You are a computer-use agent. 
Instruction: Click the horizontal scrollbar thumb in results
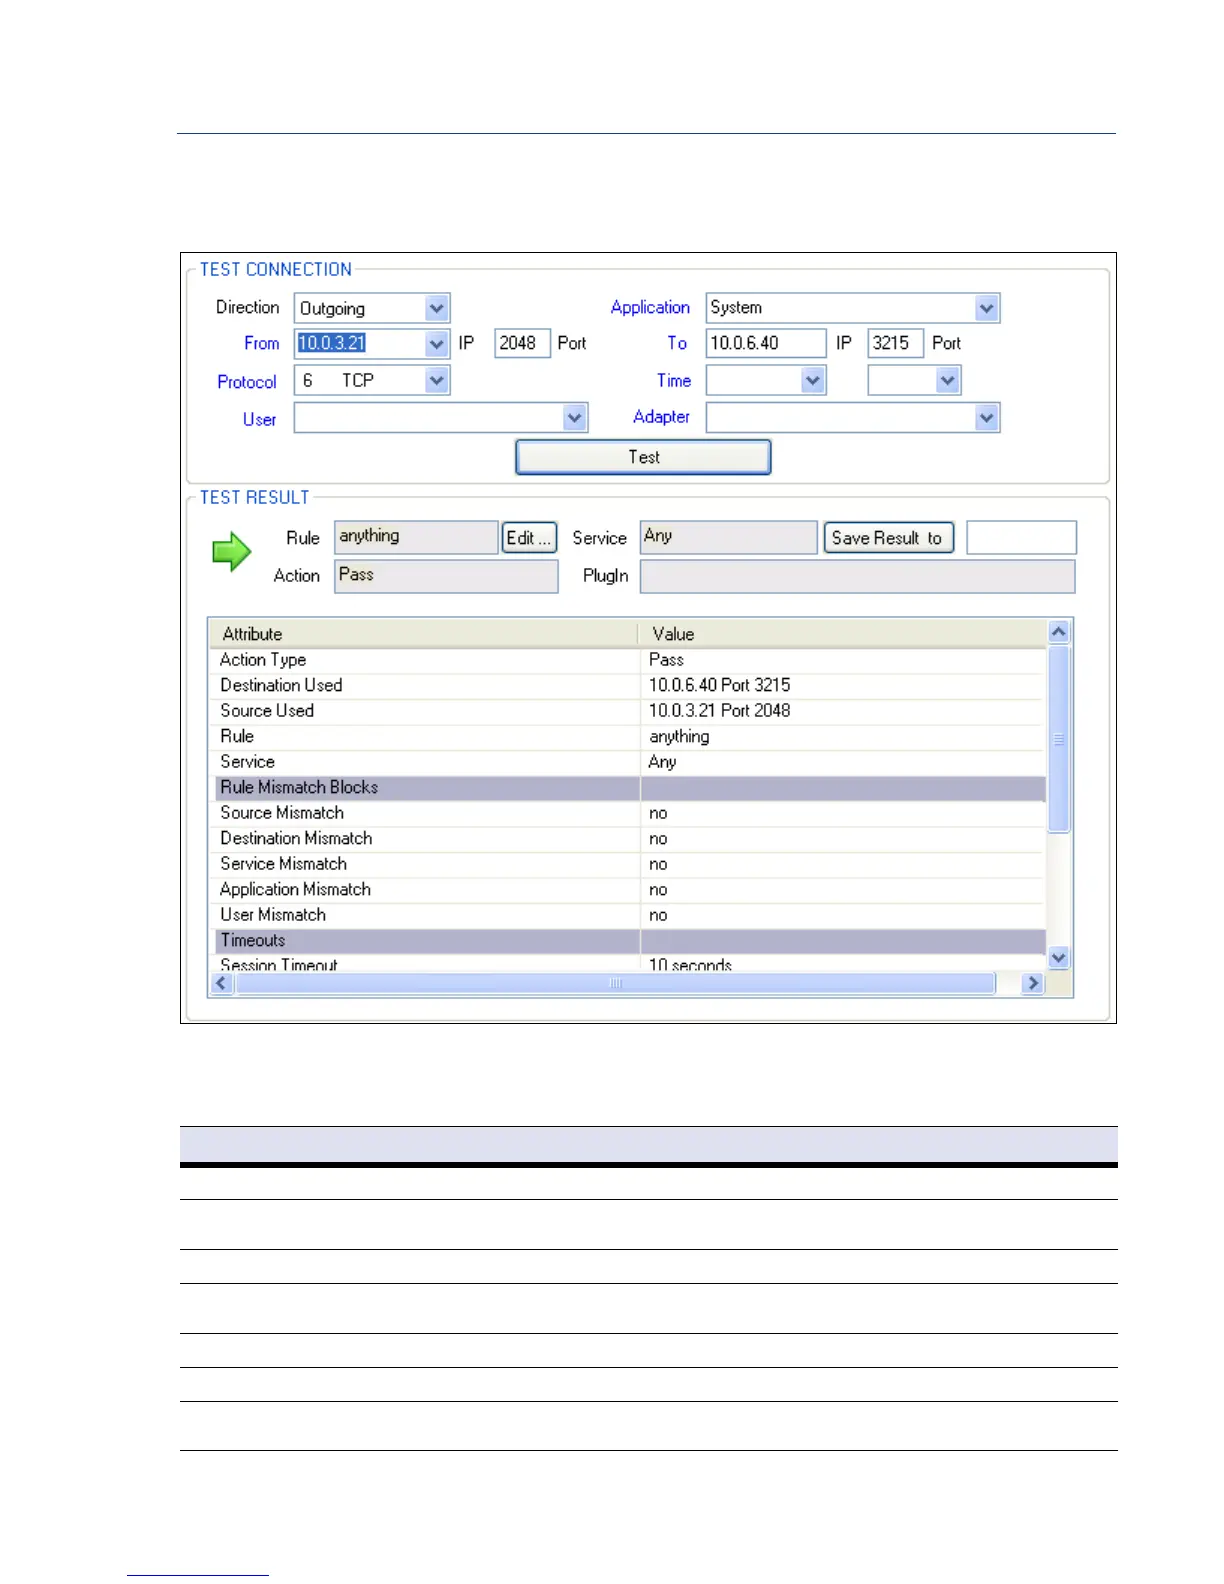coord(615,984)
